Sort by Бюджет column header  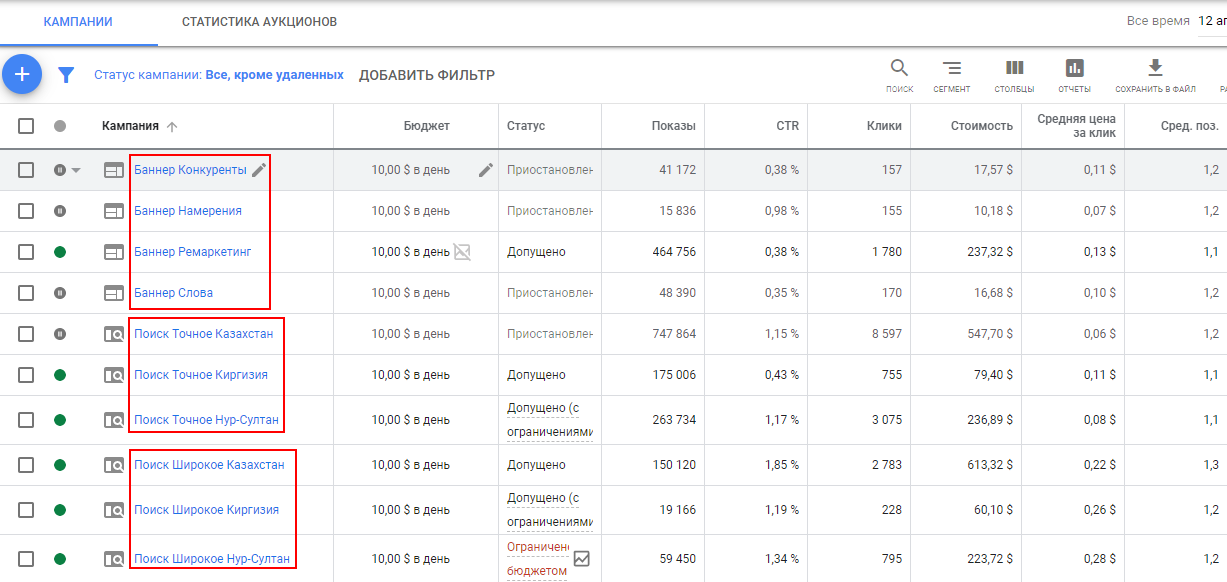(427, 126)
